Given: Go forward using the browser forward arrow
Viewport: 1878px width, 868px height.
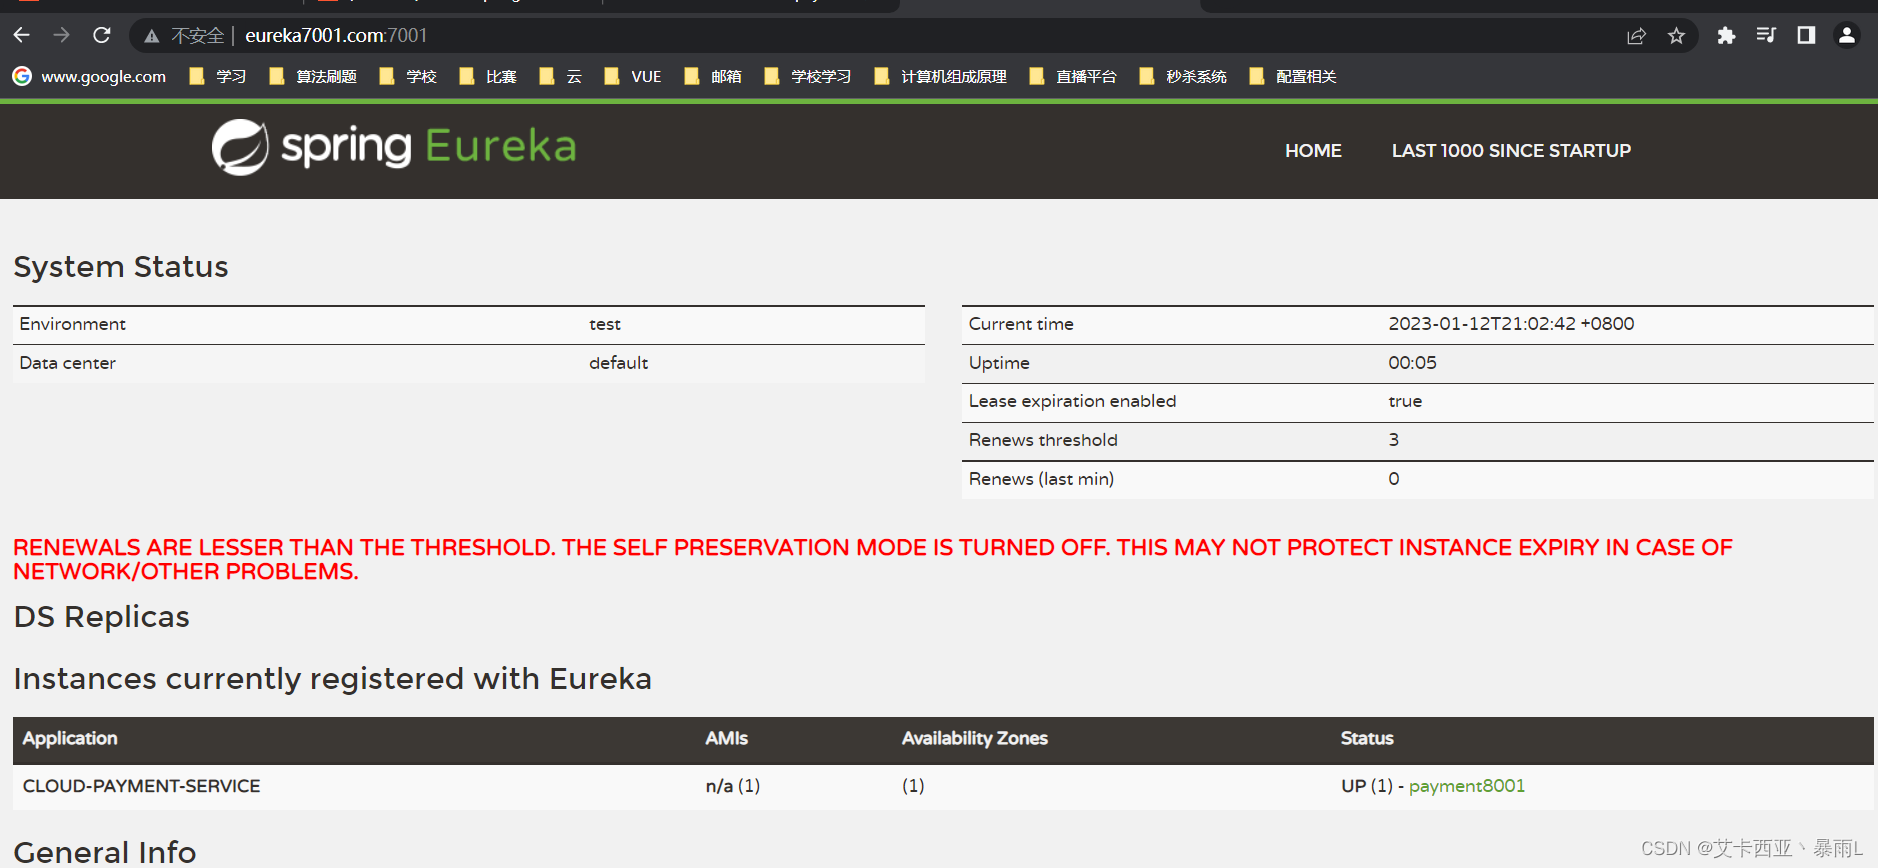Looking at the screenshot, I should click(x=62, y=35).
